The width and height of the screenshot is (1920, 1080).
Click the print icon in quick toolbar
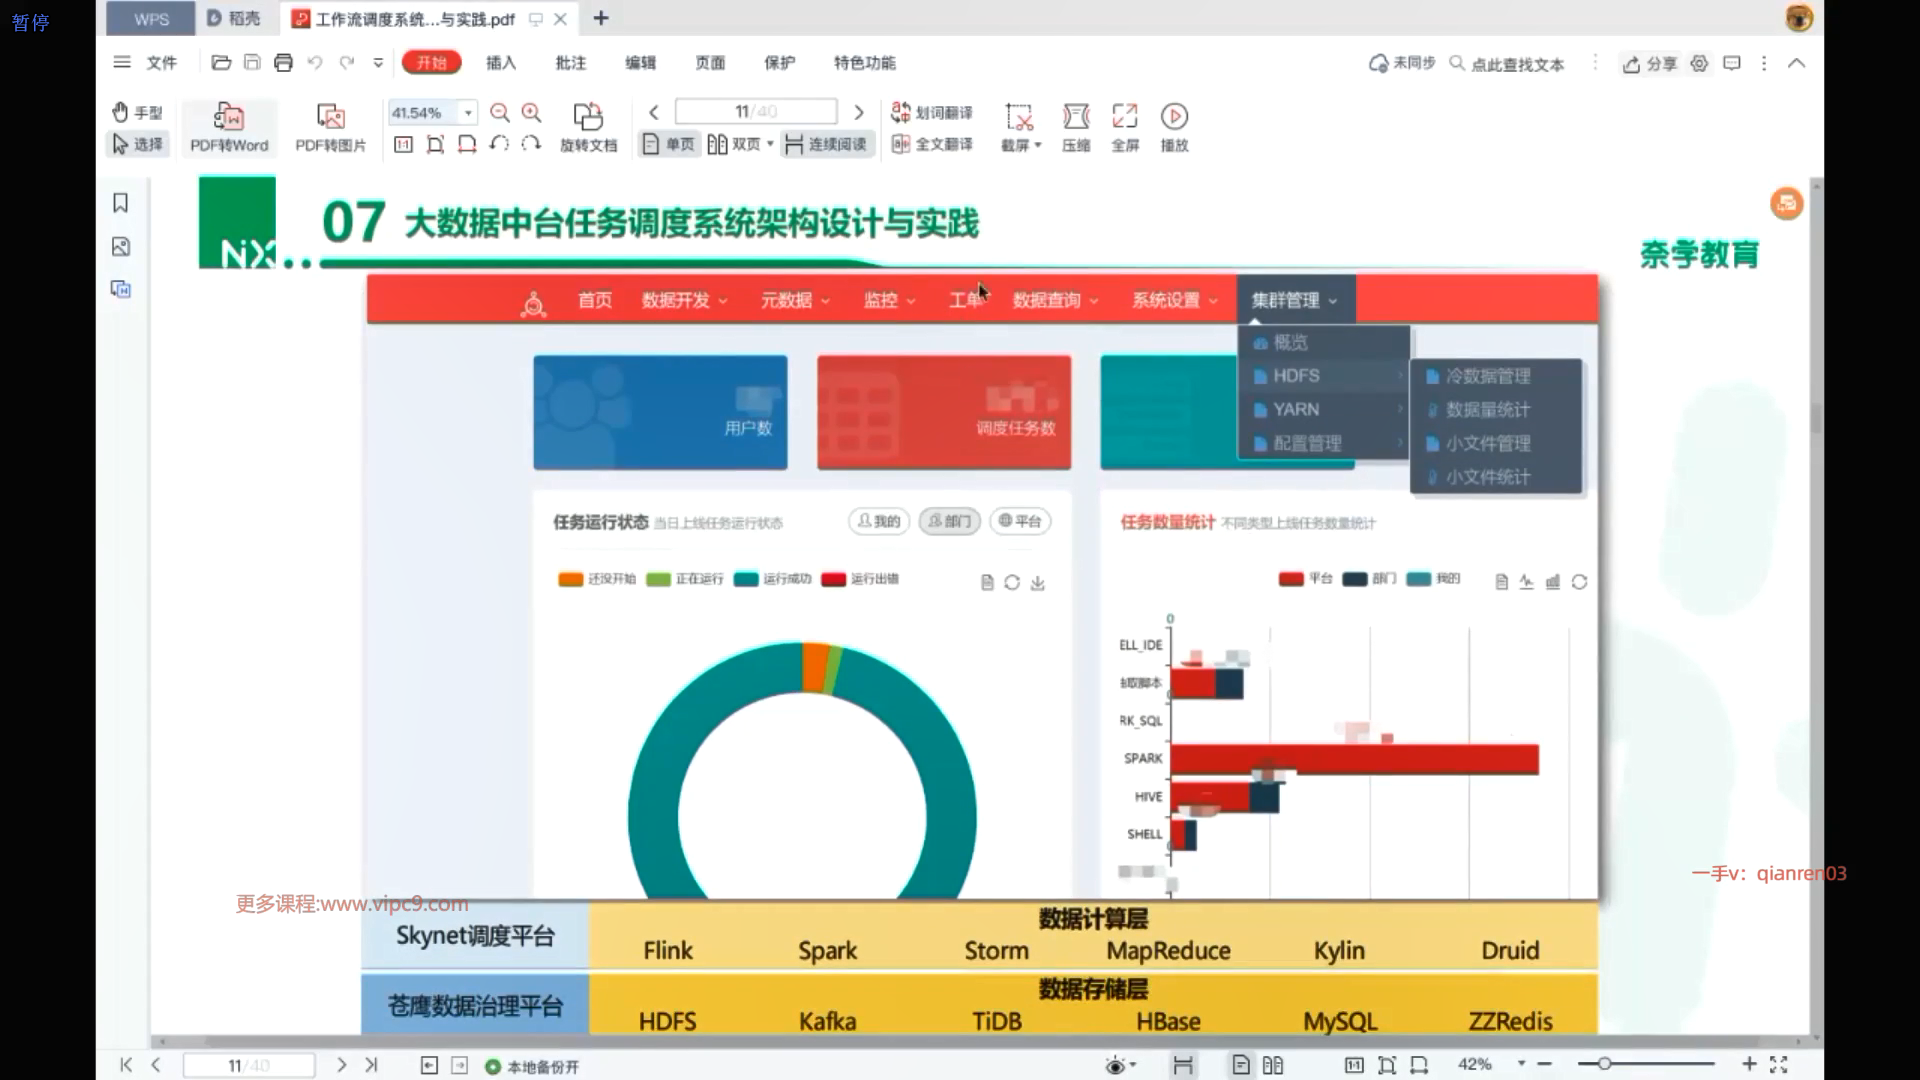283,63
